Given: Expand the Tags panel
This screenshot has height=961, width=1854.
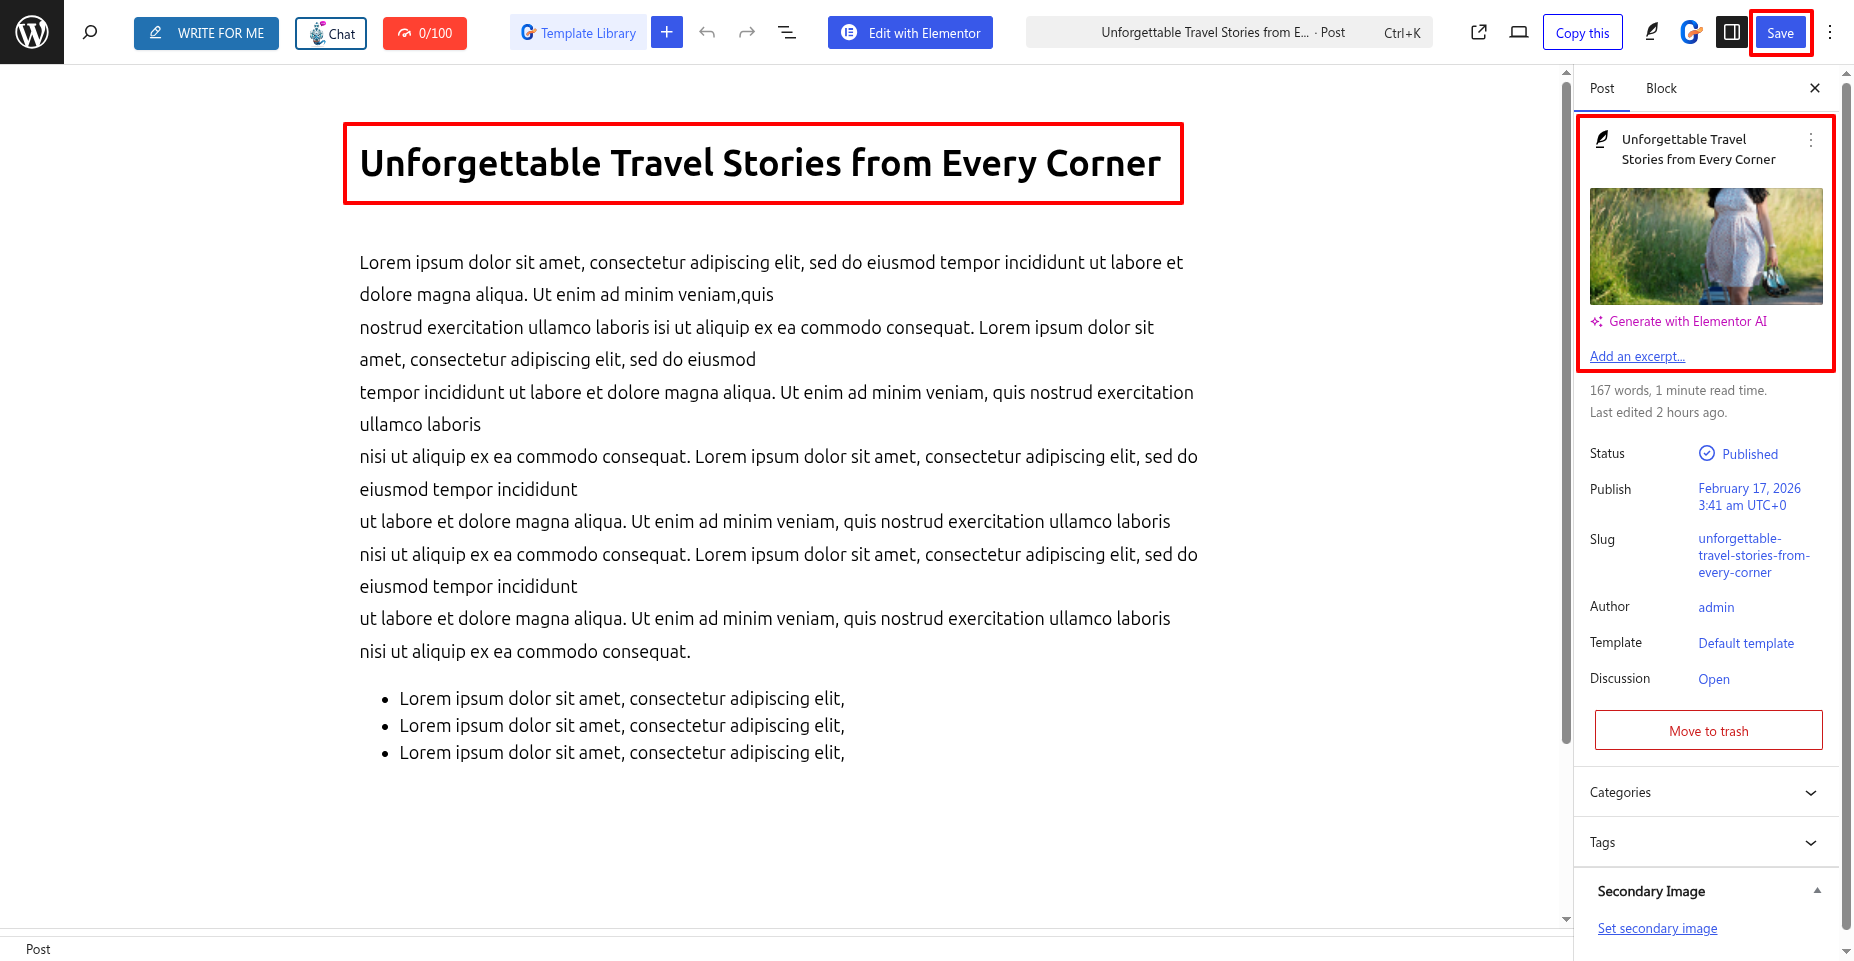Looking at the screenshot, I should tap(1705, 842).
